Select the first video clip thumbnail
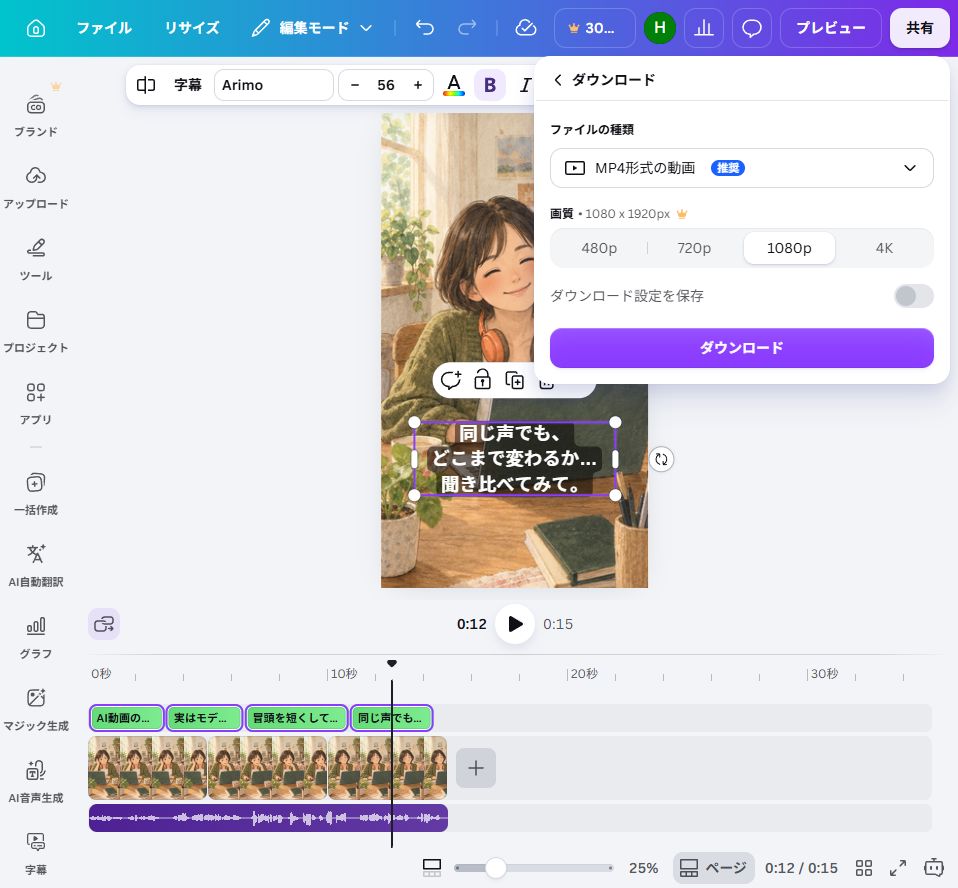This screenshot has width=958, height=888. 148,768
